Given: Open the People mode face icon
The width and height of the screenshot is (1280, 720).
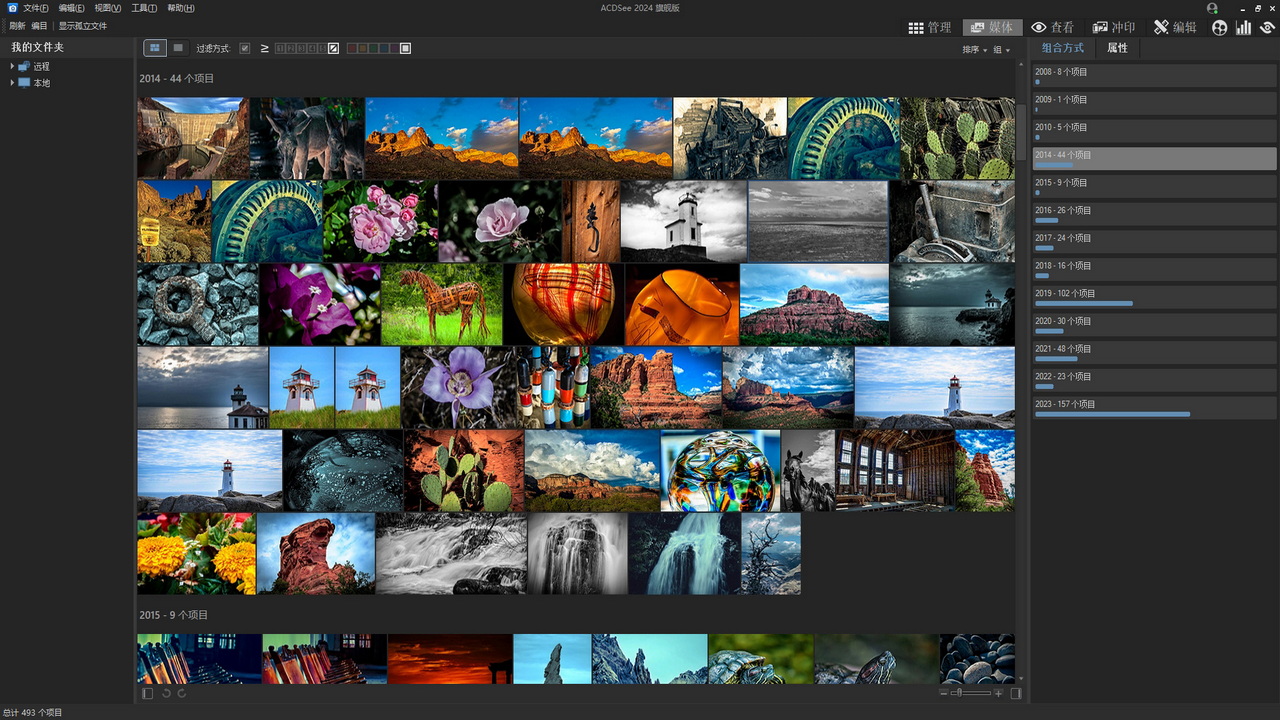Looking at the screenshot, I should 1219,27.
